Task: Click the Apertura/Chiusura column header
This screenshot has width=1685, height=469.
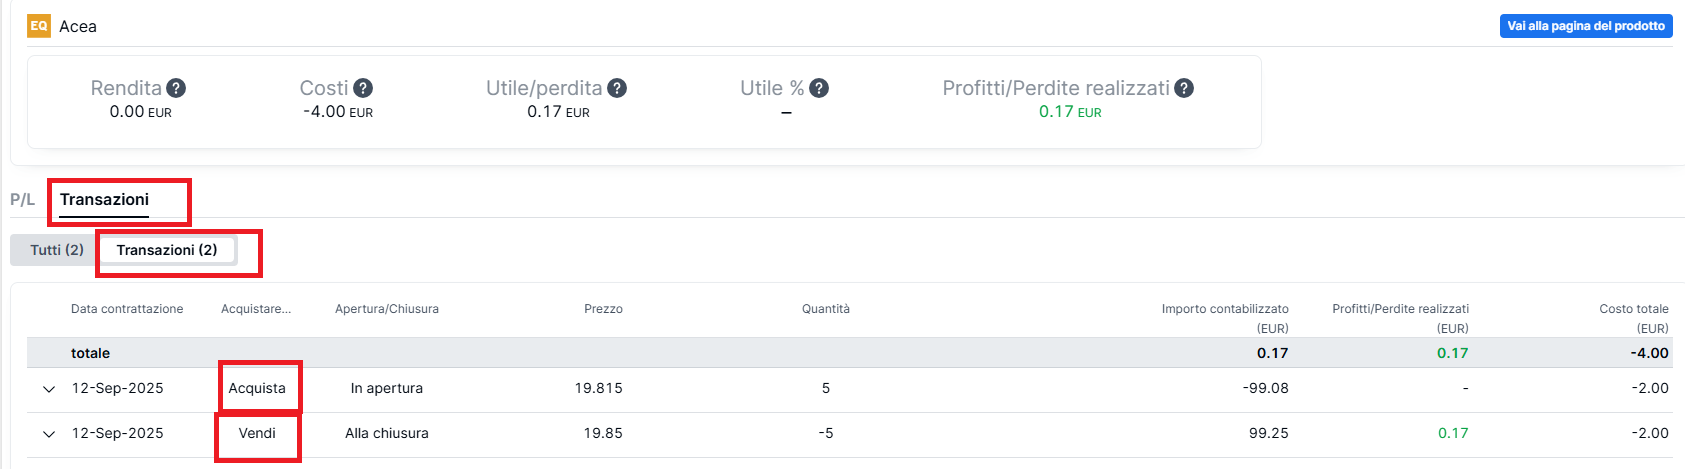Action: coord(386,309)
